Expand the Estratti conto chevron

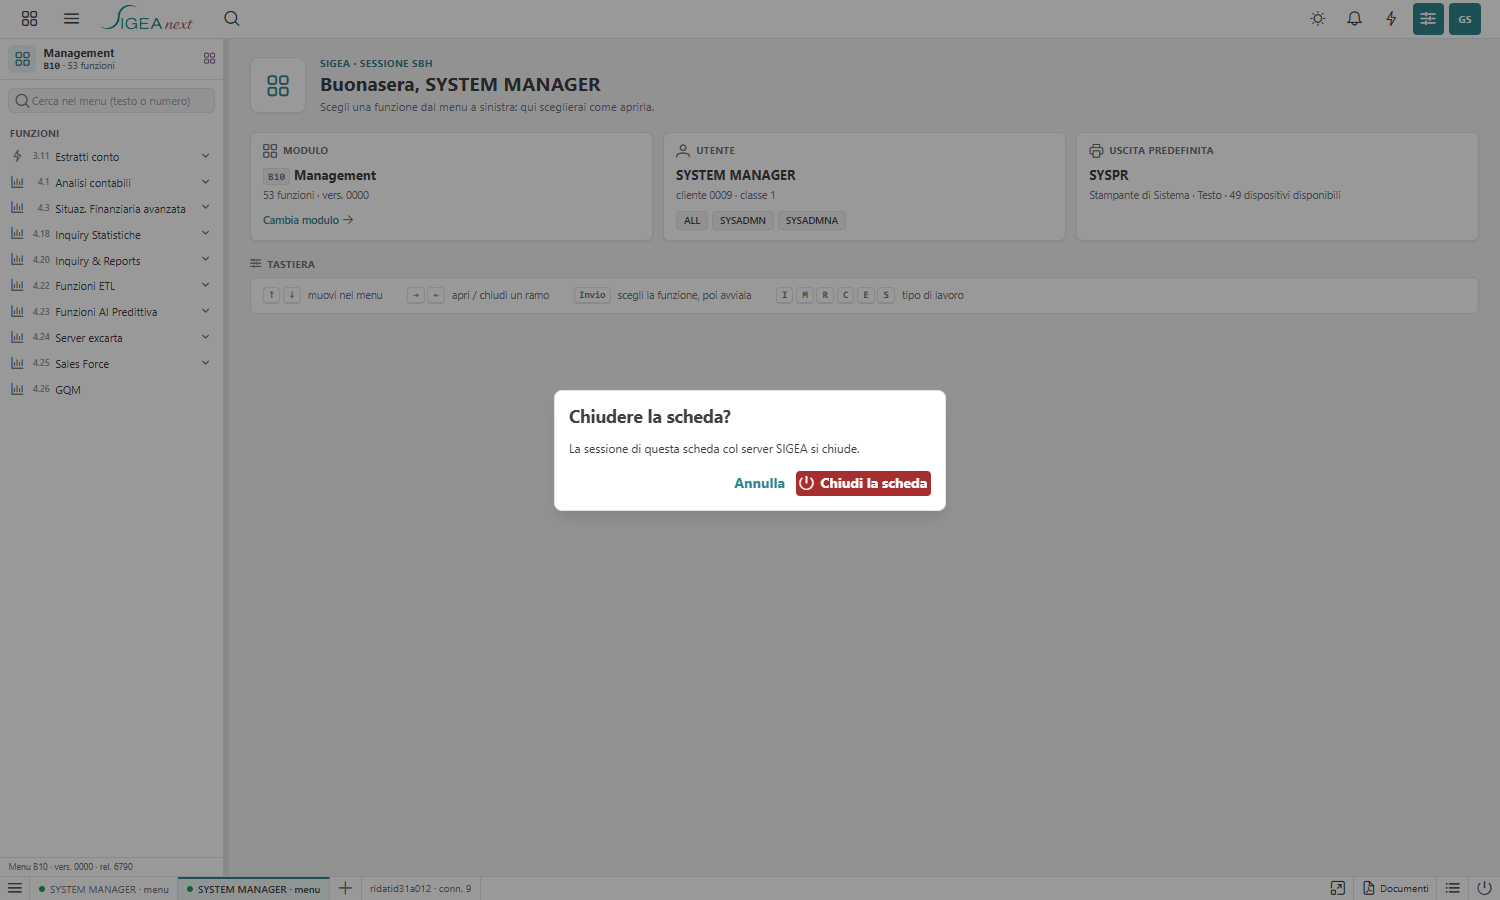205,156
